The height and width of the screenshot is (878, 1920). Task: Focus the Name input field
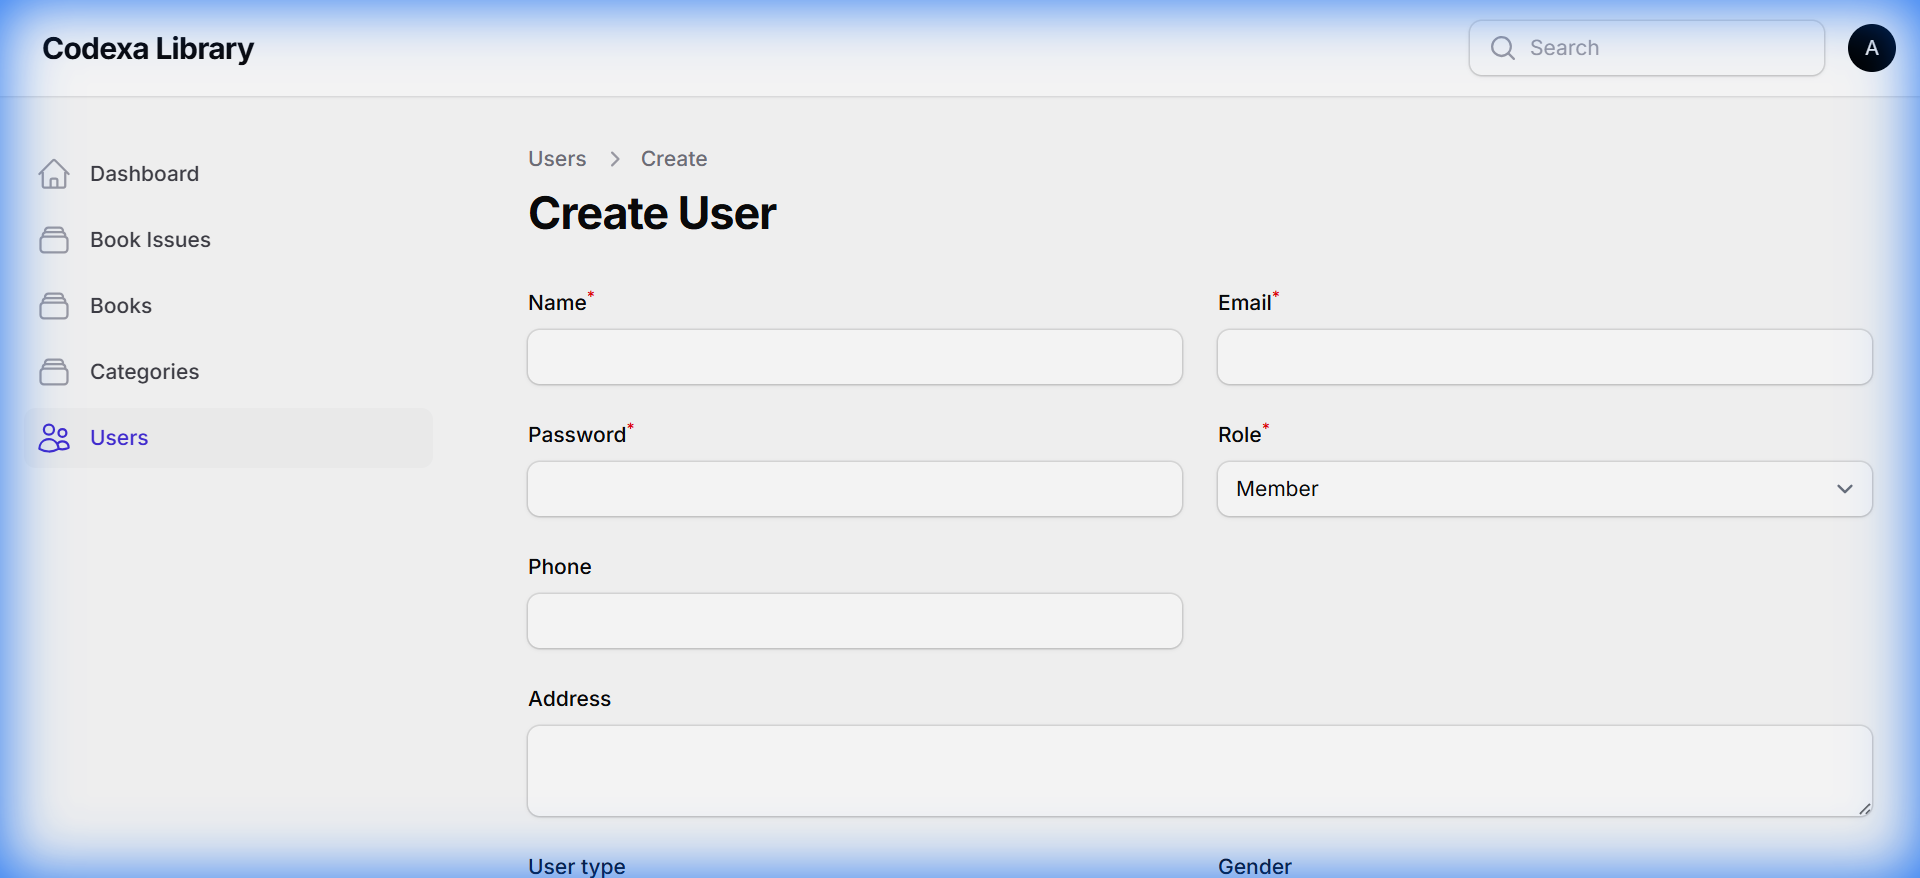(x=854, y=357)
